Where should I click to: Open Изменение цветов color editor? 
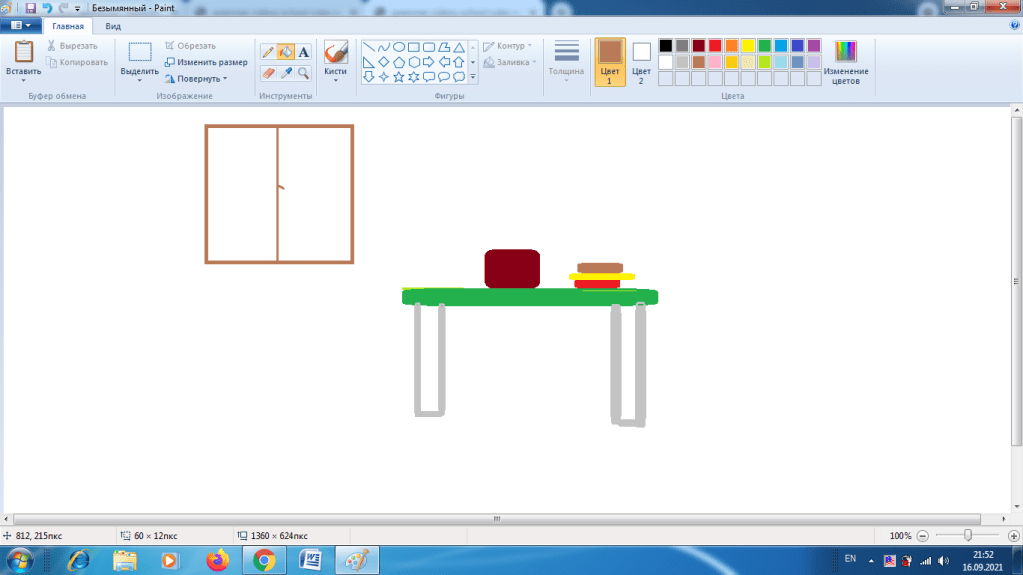click(x=846, y=61)
